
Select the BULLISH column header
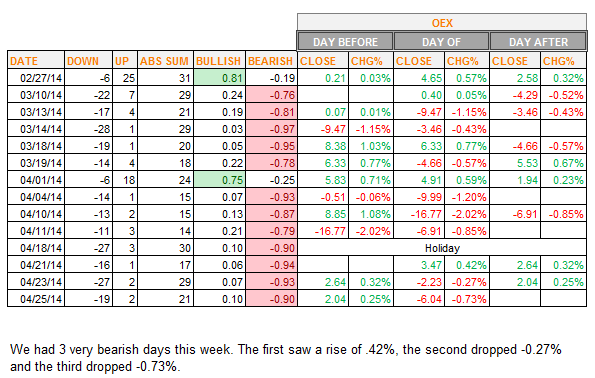tap(219, 60)
